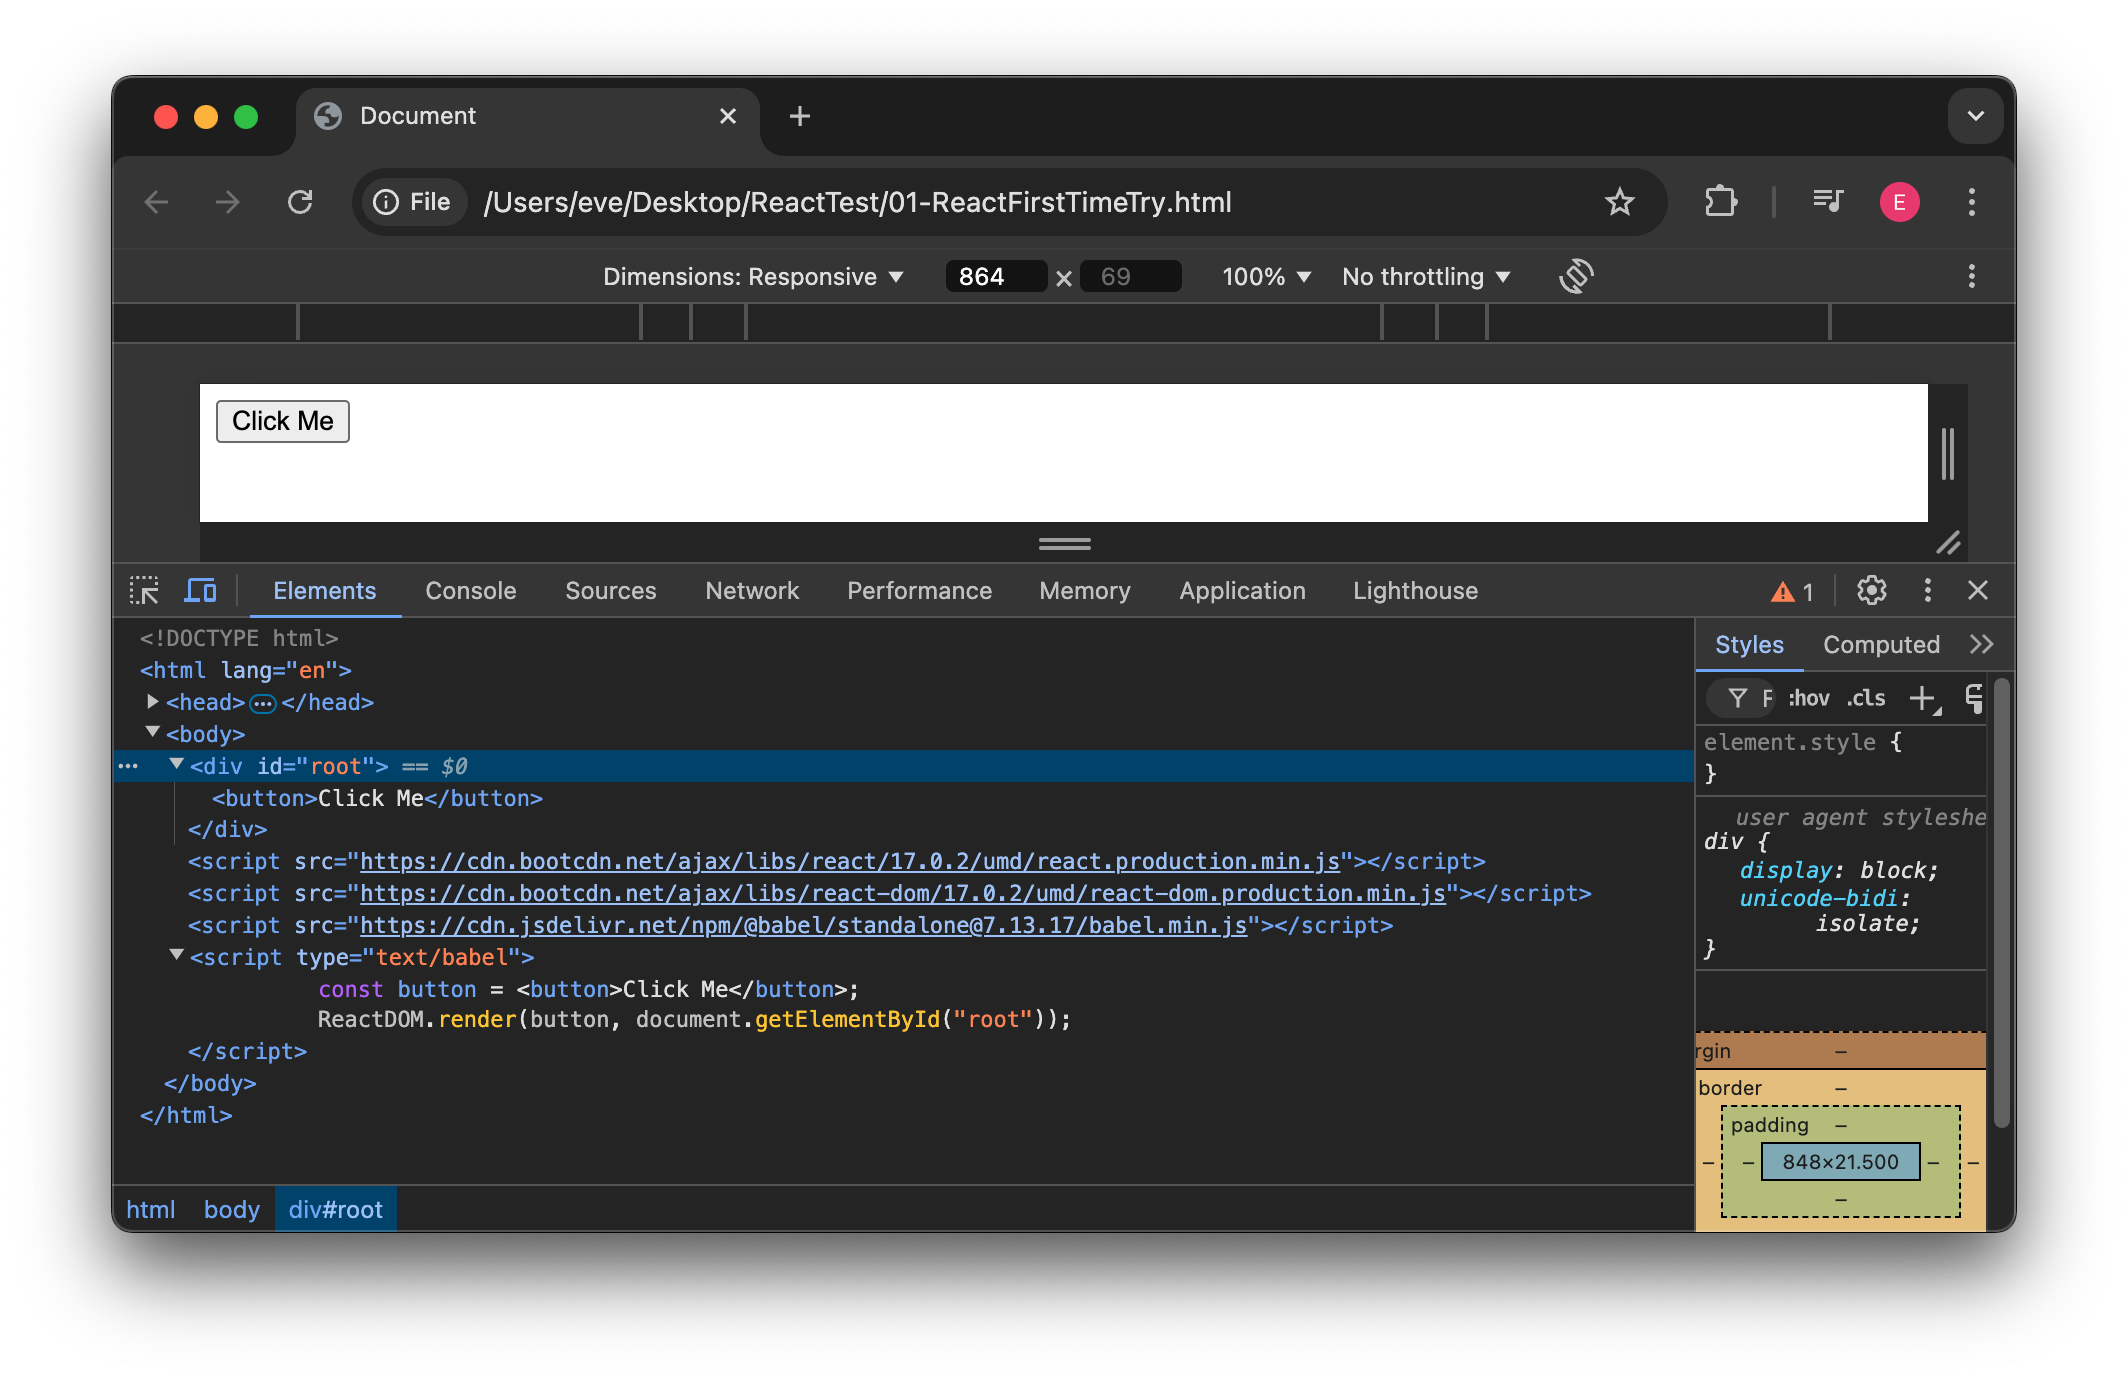Viewport: 2128px width, 1380px height.
Task: Click the Click Me button on the page
Action: [282, 421]
